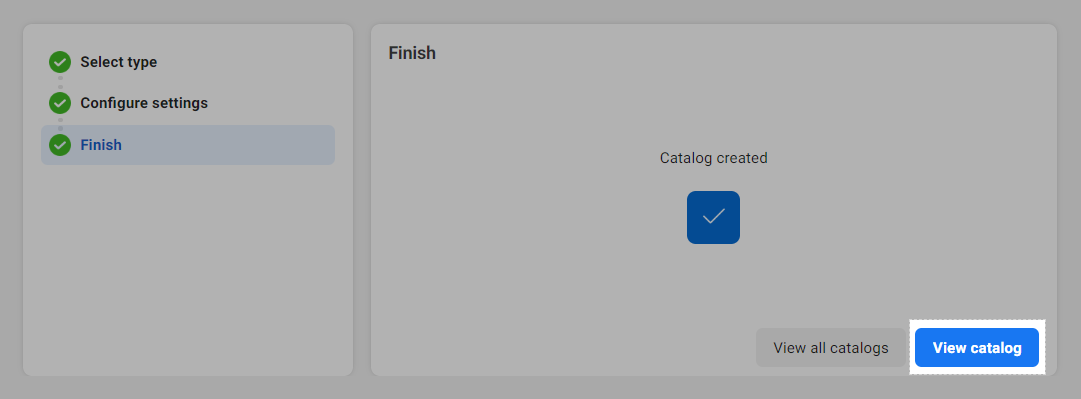Click dotted connector between Select type and Configure settings
This screenshot has height=399, width=1081.
click(60, 83)
